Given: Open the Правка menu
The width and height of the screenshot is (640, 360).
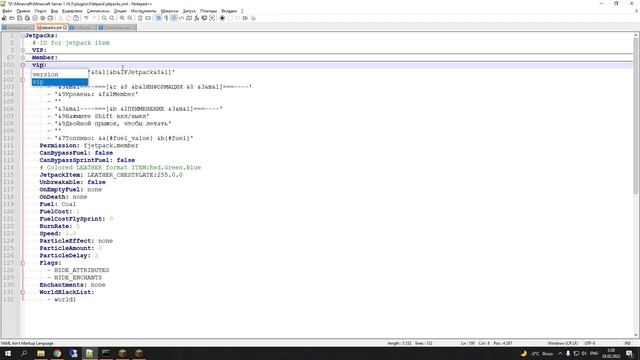Looking at the screenshot, I should click(23, 11).
